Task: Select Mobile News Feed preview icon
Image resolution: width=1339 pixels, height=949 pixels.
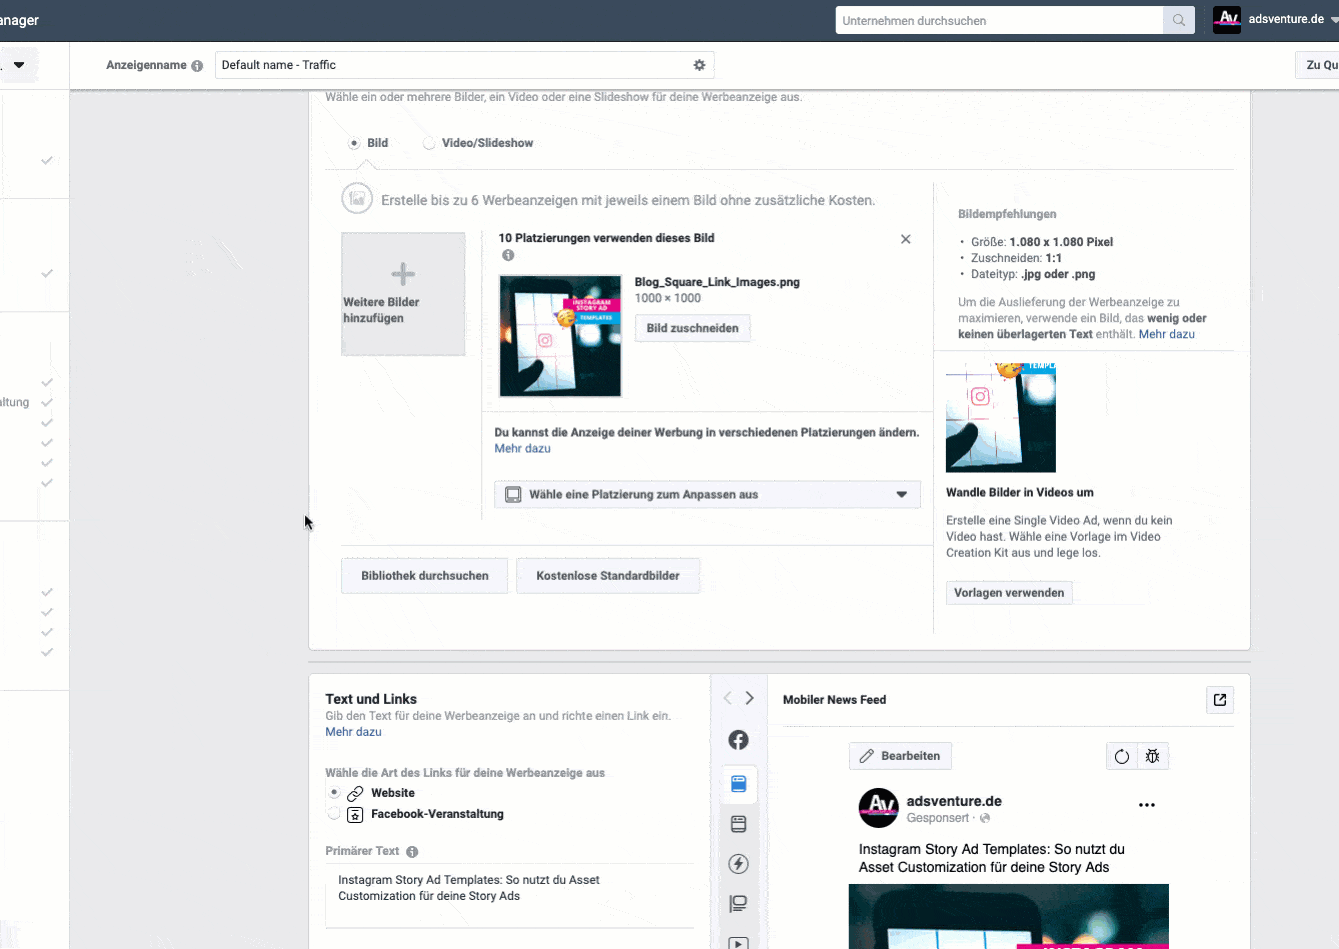Action: (738, 784)
